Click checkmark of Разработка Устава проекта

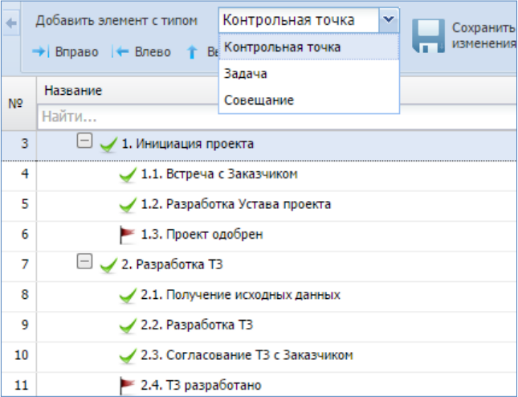click(x=127, y=205)
